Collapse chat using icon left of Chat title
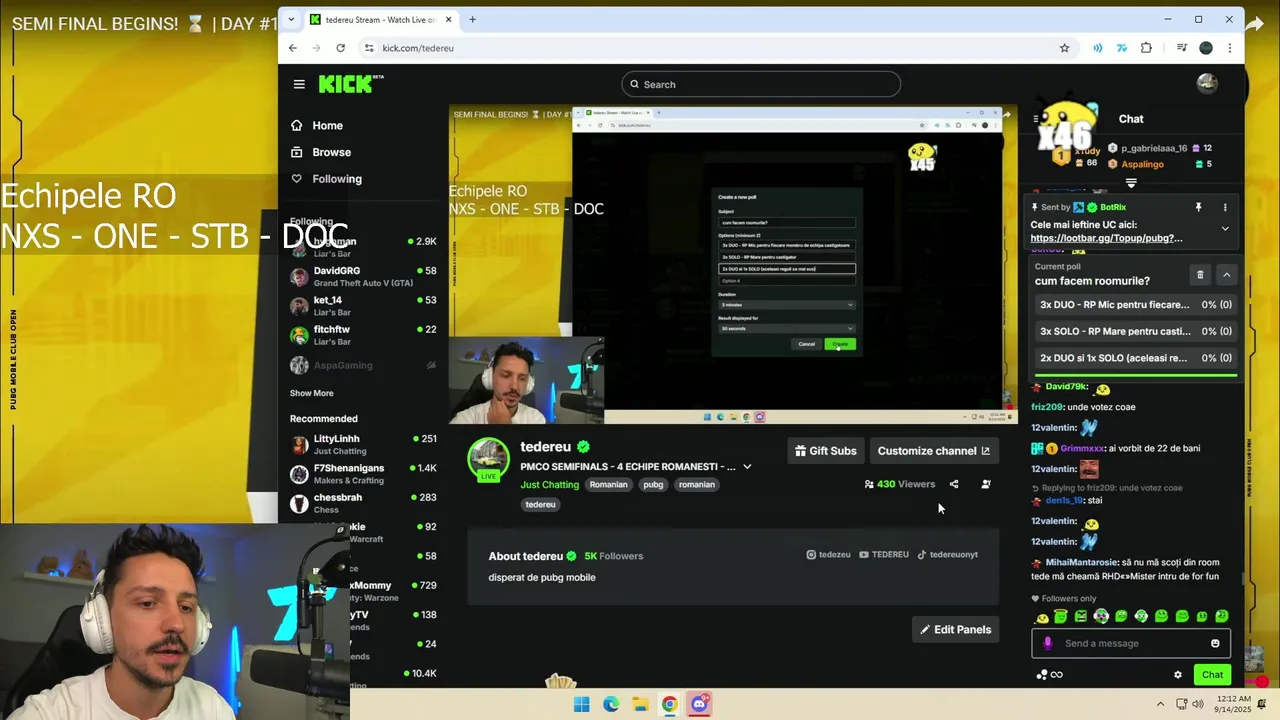Screen dimensions: 1280x720 click(x=1036, y=119)
